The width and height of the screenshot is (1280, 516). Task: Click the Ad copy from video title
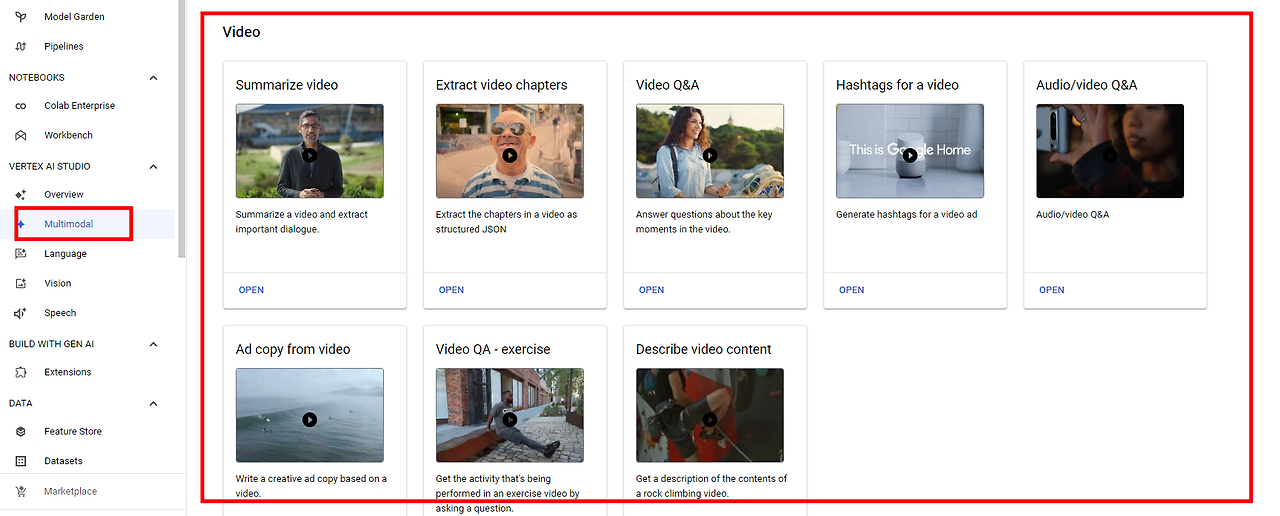(293, 349)
